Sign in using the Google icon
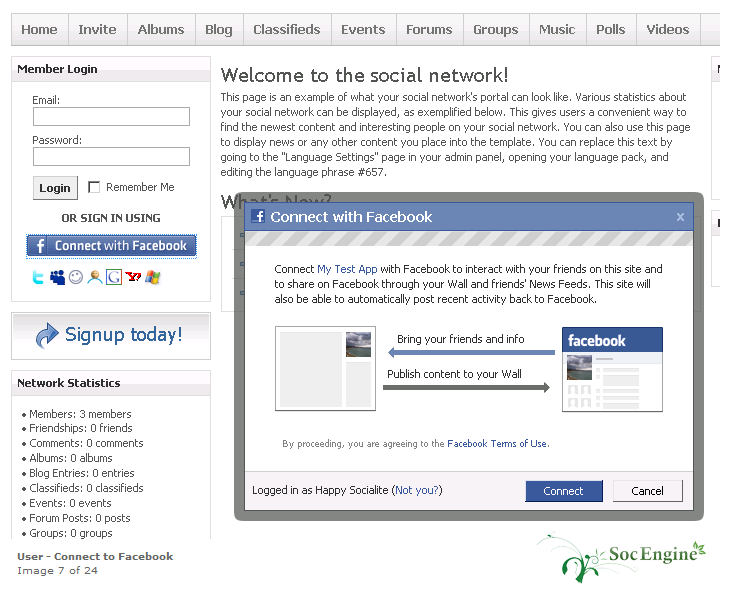 tap(114, 278)
